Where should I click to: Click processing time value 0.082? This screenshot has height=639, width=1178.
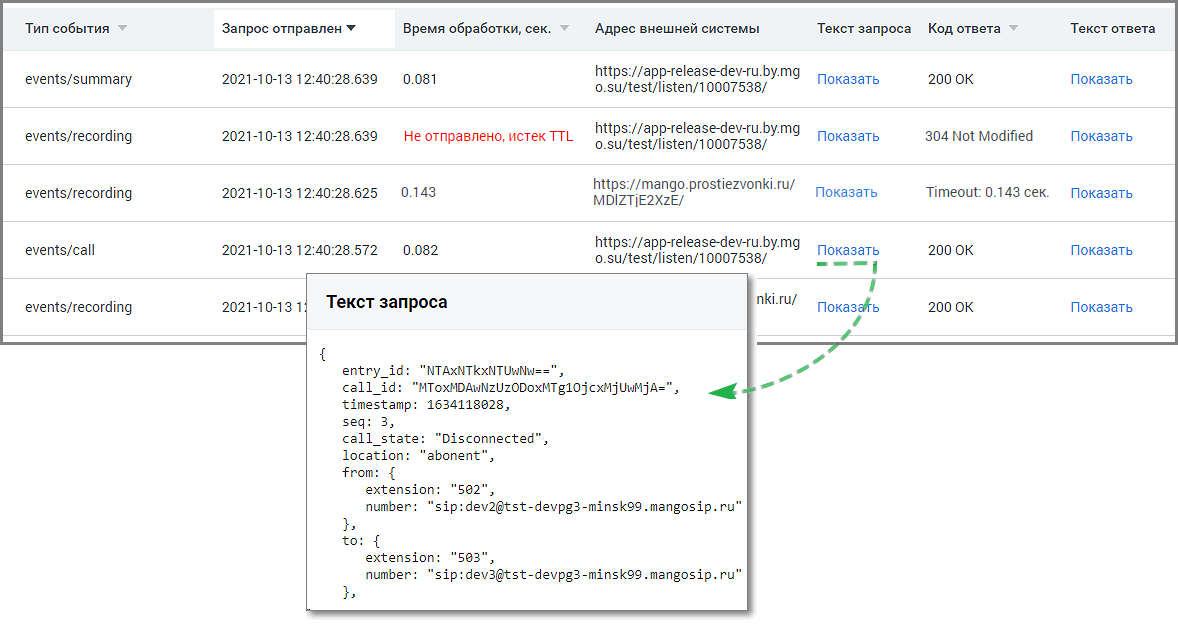pyautogui.click(x=421, y=250)
